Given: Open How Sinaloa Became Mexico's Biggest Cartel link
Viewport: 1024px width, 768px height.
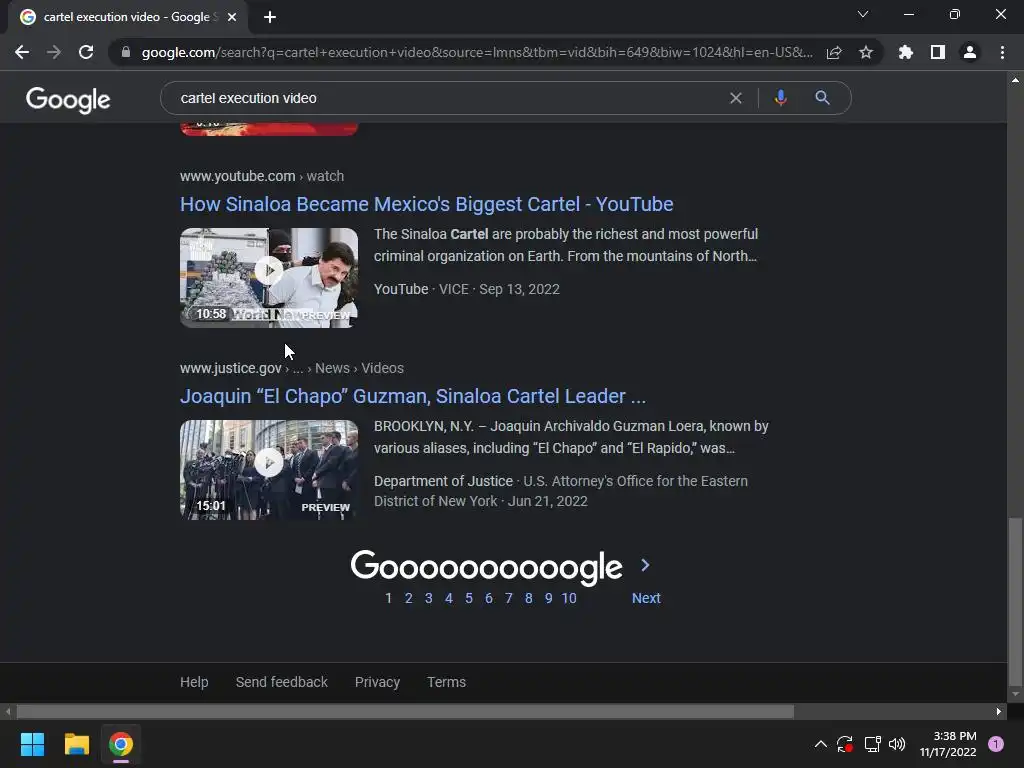Looking at the screenshot, I should 426,204.
